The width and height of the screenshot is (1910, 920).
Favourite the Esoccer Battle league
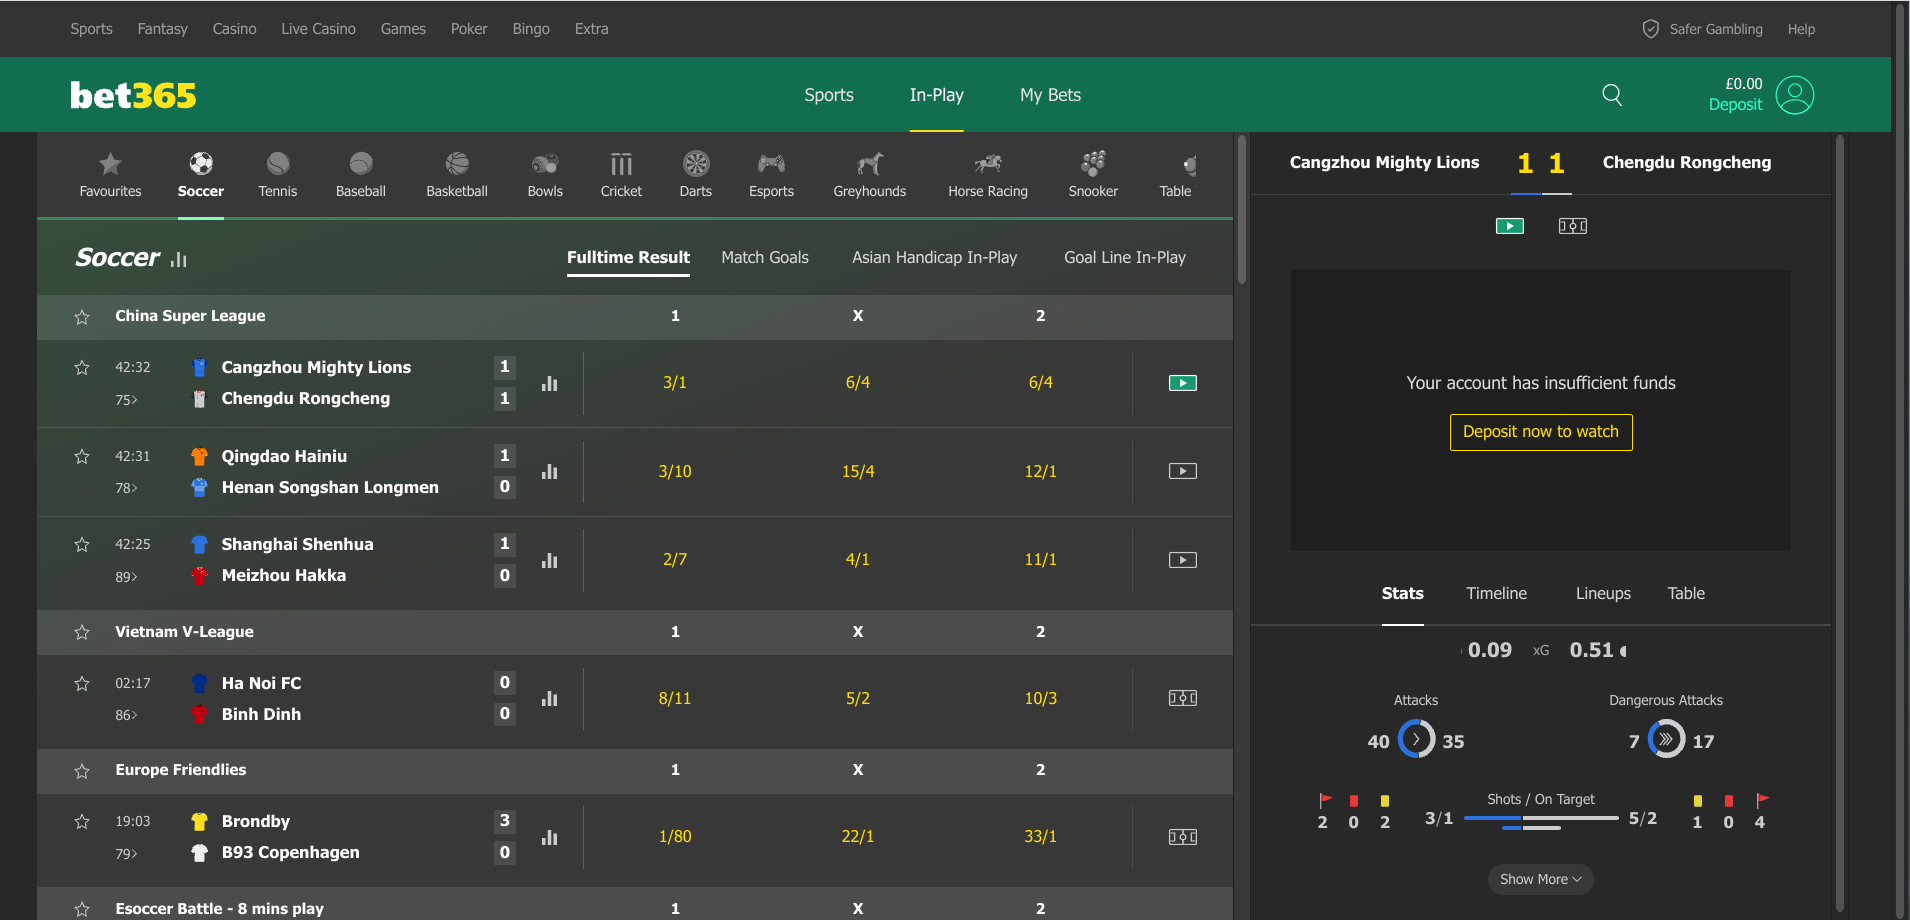pyautogui.click(x=82, y=909)
